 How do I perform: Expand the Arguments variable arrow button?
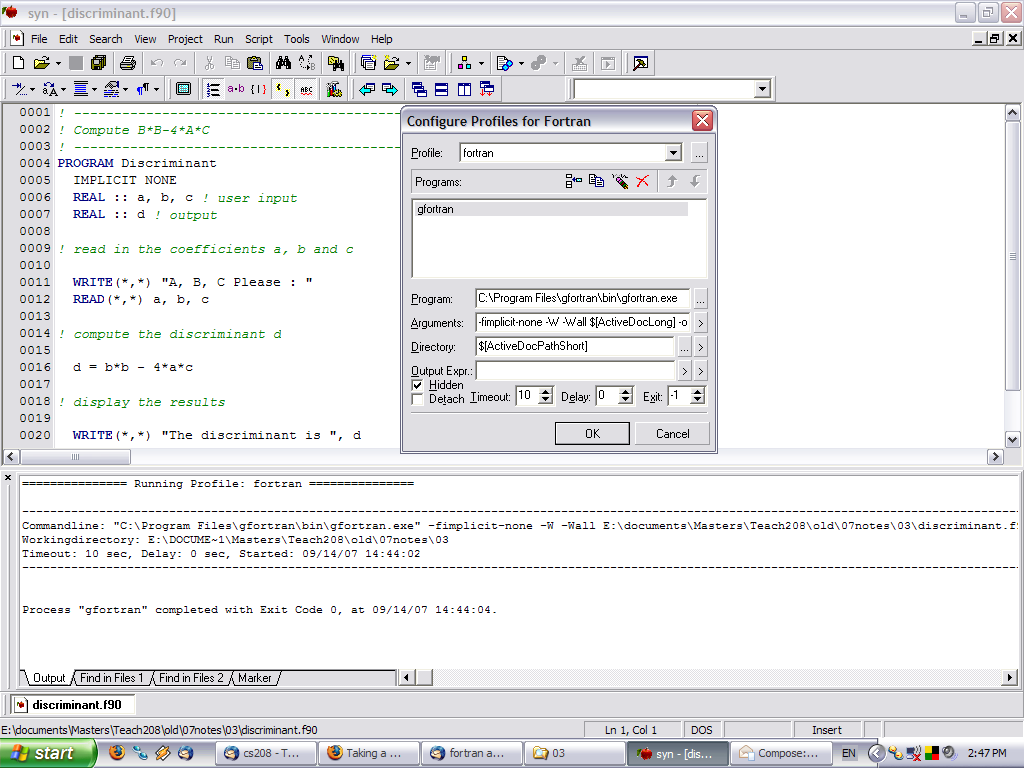[x=700, y=323]
